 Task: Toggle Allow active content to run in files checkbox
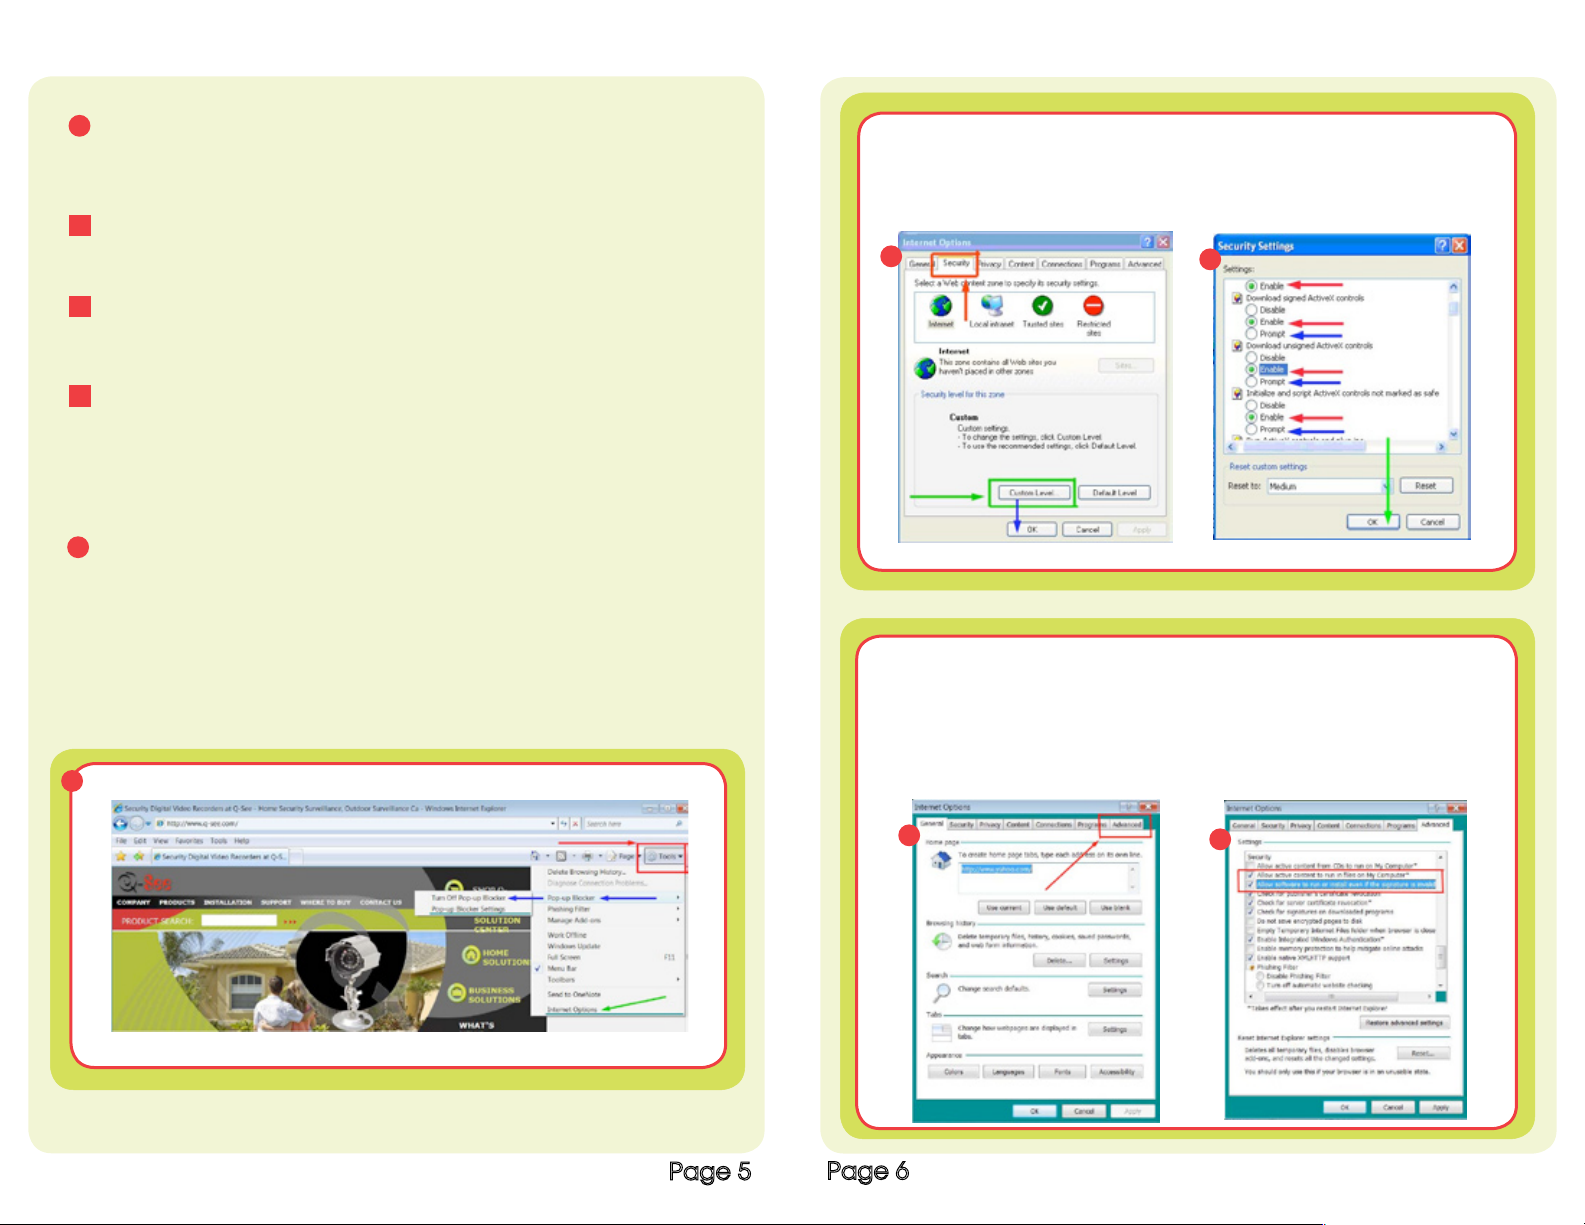pyautogui.click(x=1250, y=875)
